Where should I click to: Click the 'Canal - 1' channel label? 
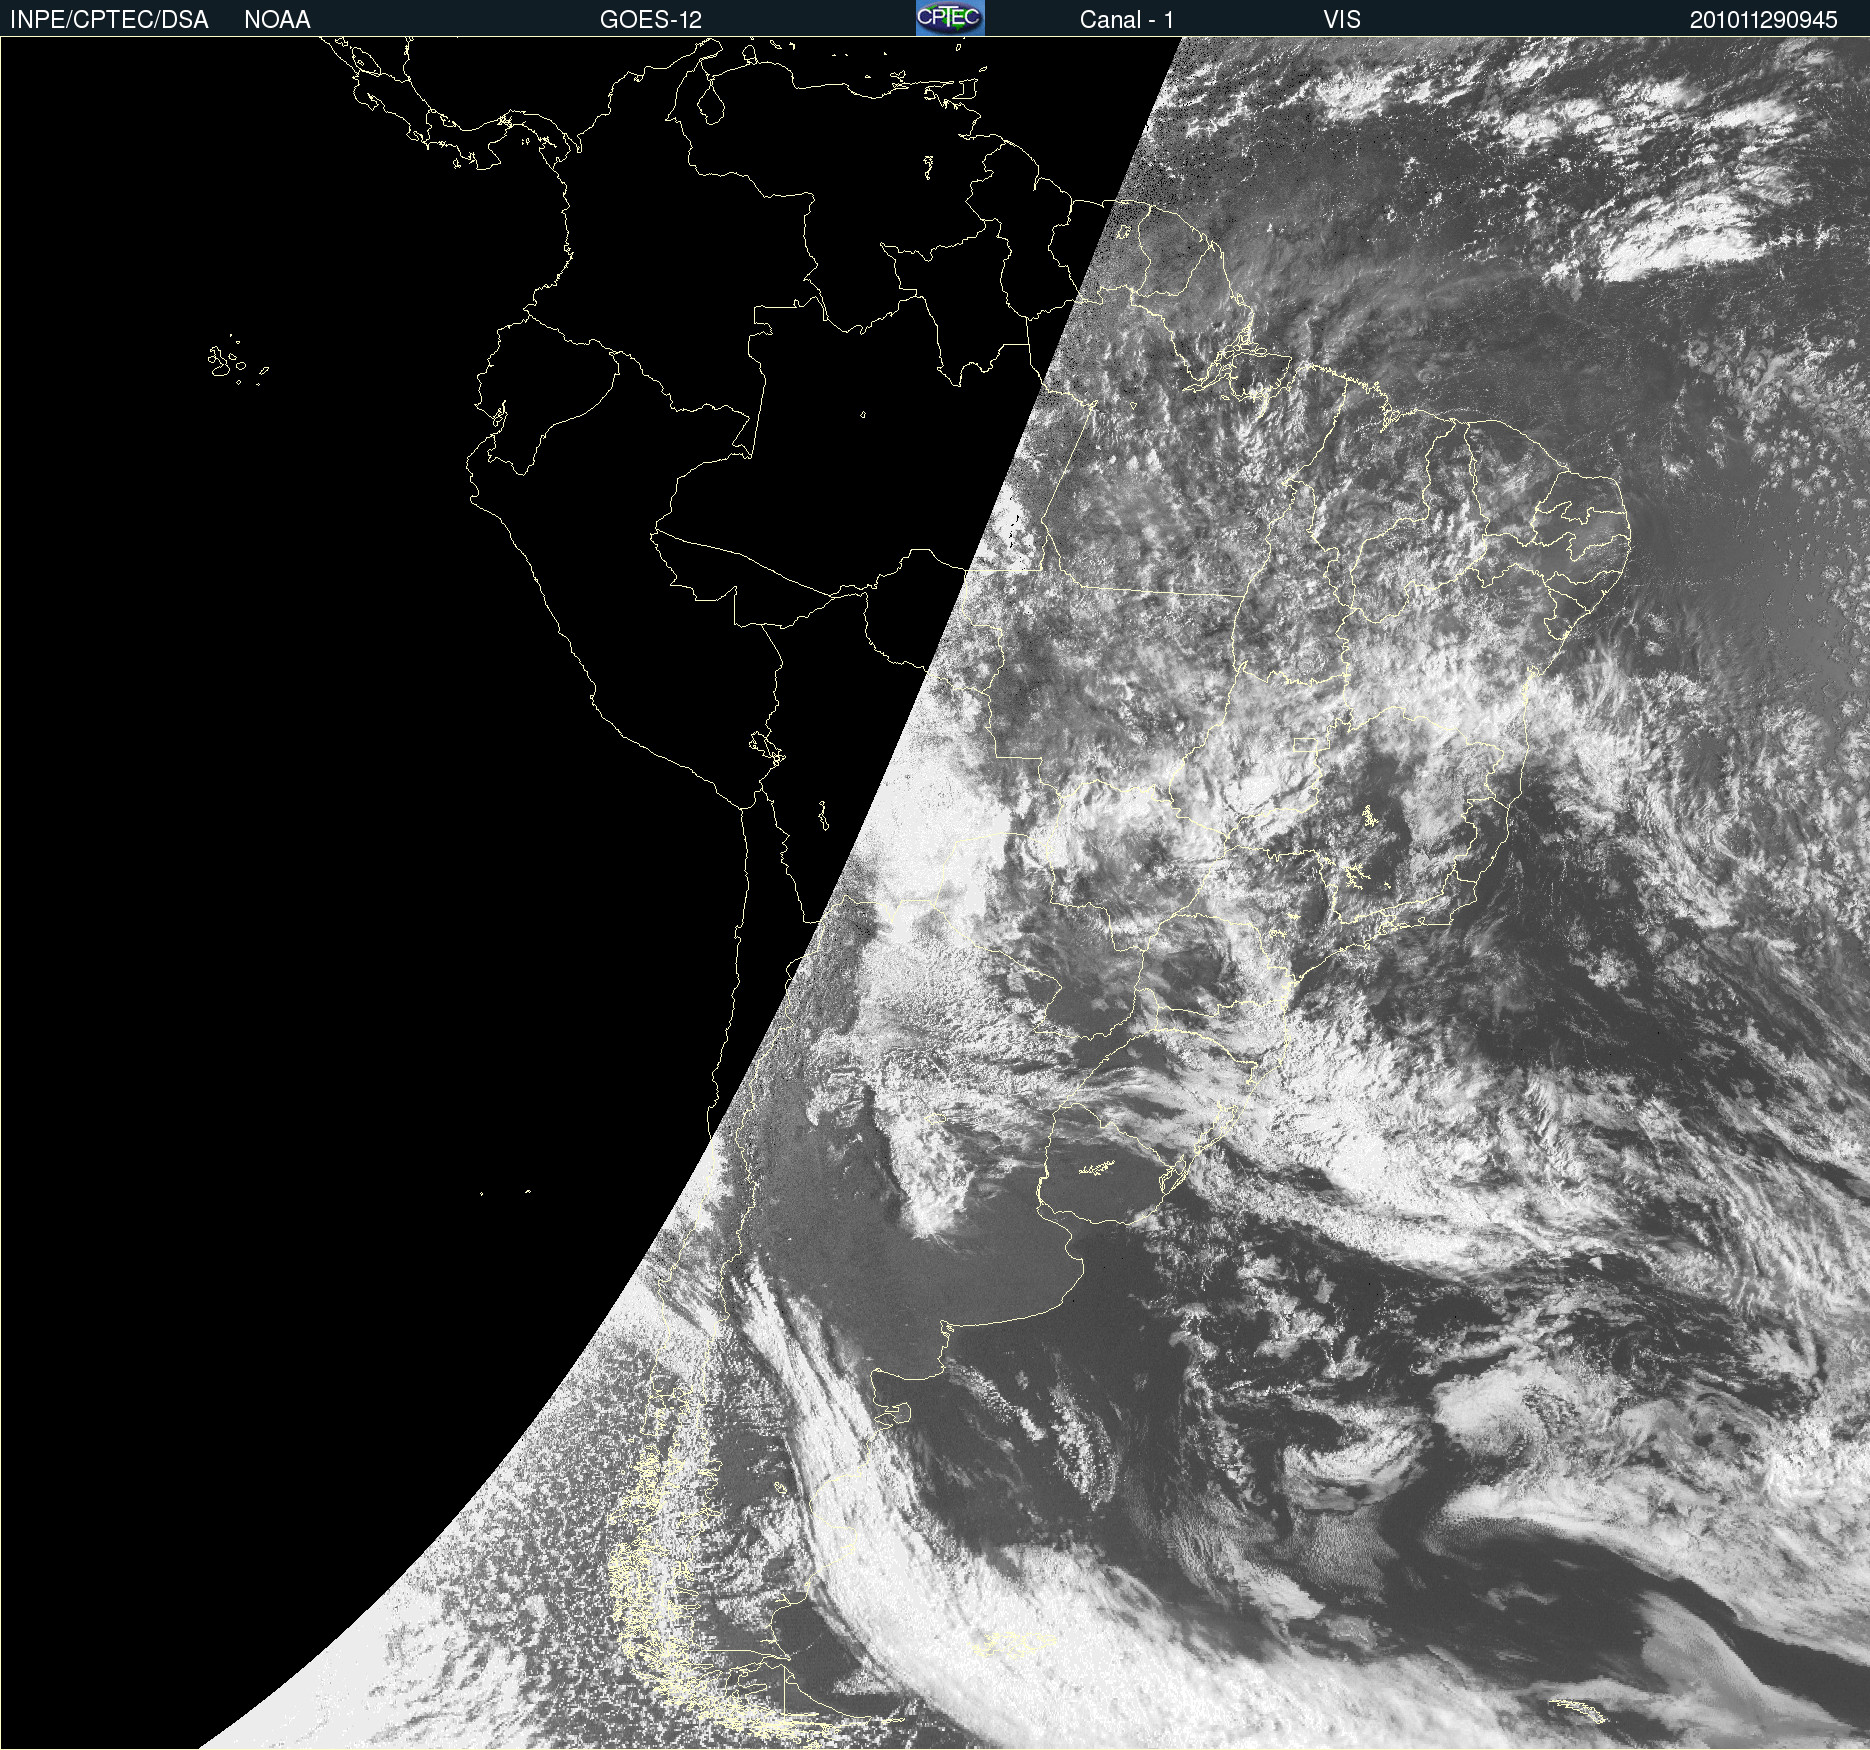point(1127,20)
